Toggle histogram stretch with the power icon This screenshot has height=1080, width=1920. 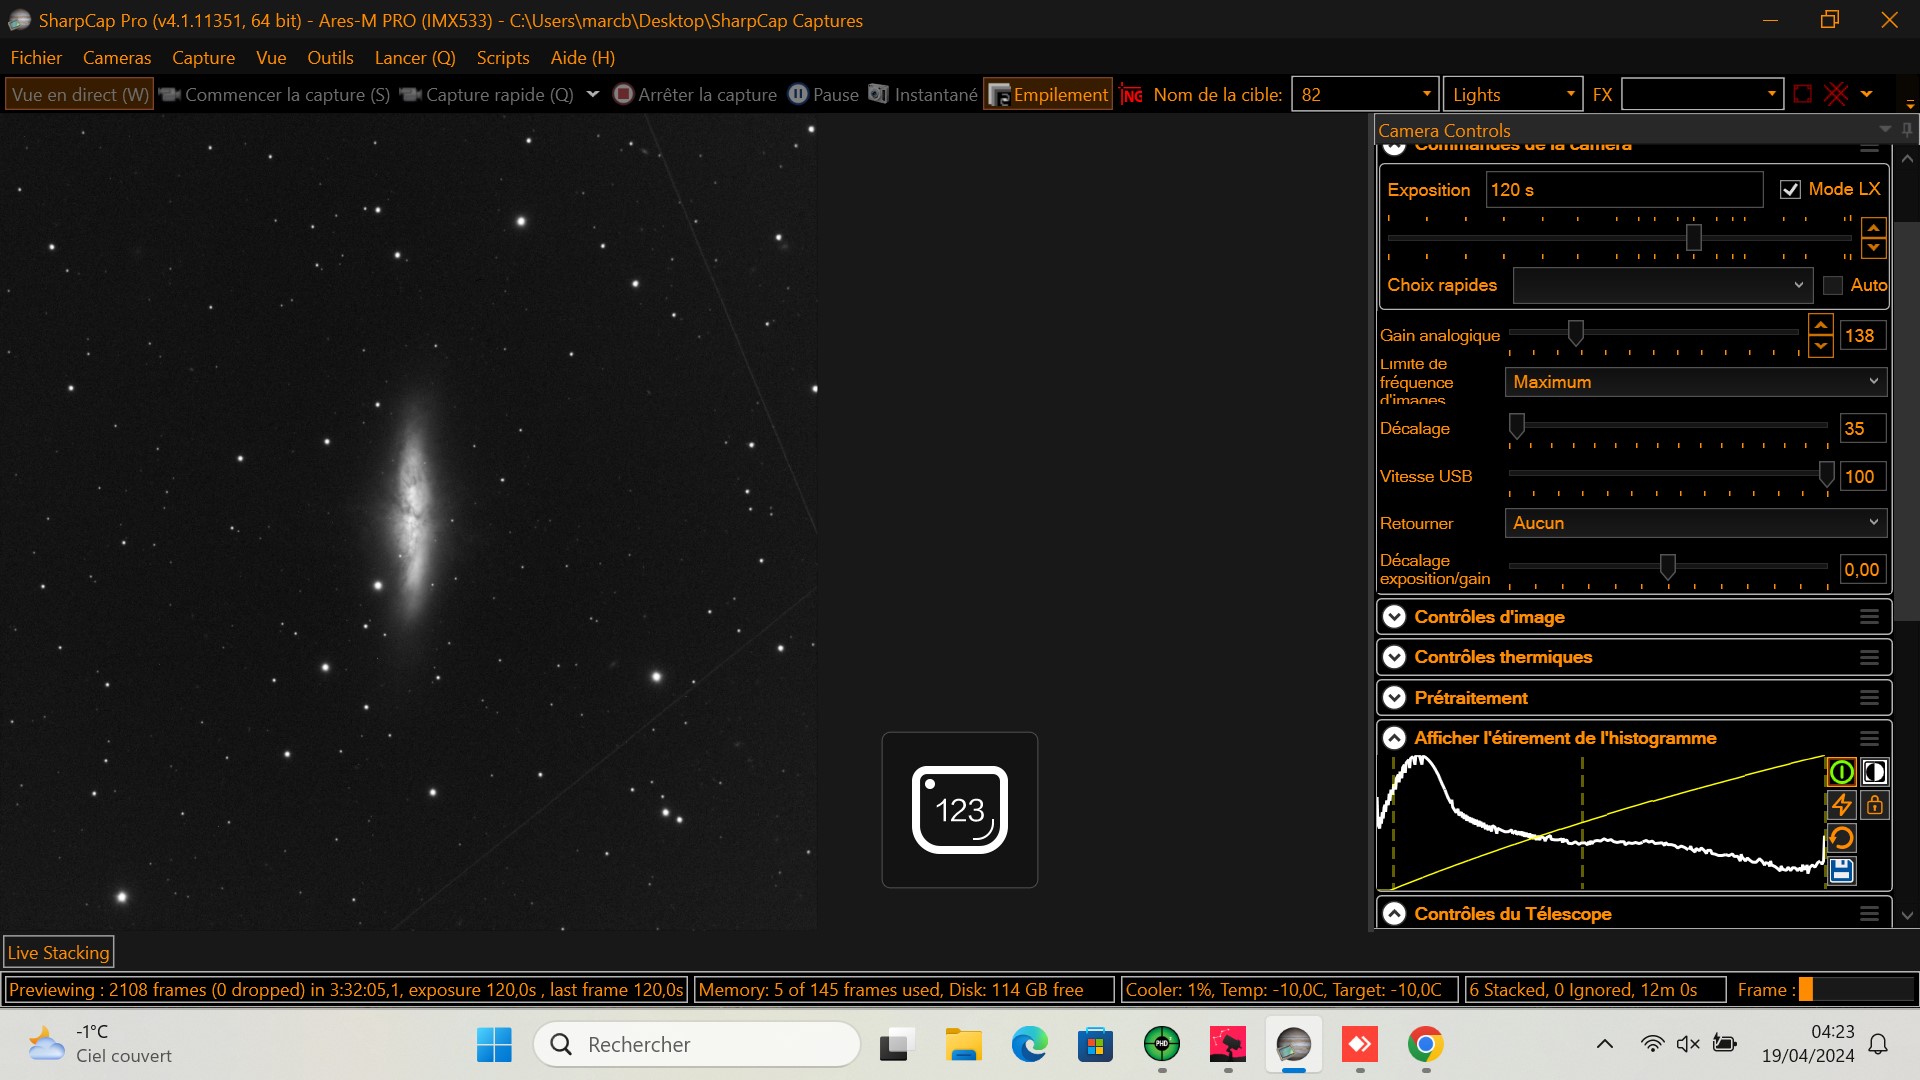1841,771
